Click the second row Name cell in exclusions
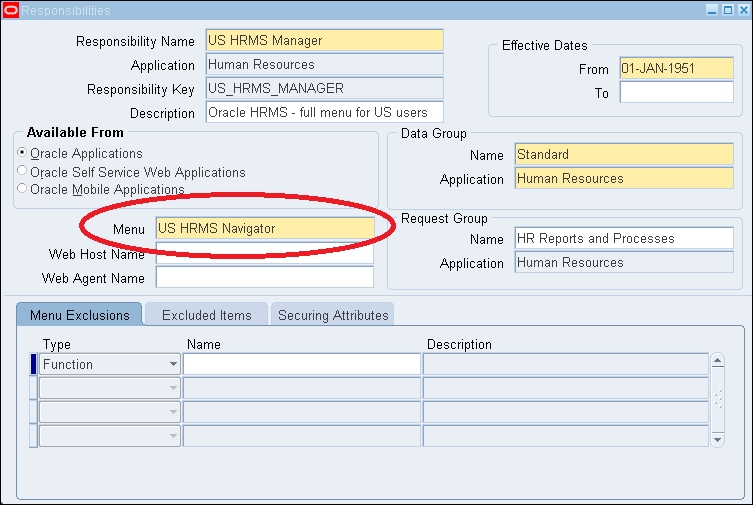 tap(302, 388)
